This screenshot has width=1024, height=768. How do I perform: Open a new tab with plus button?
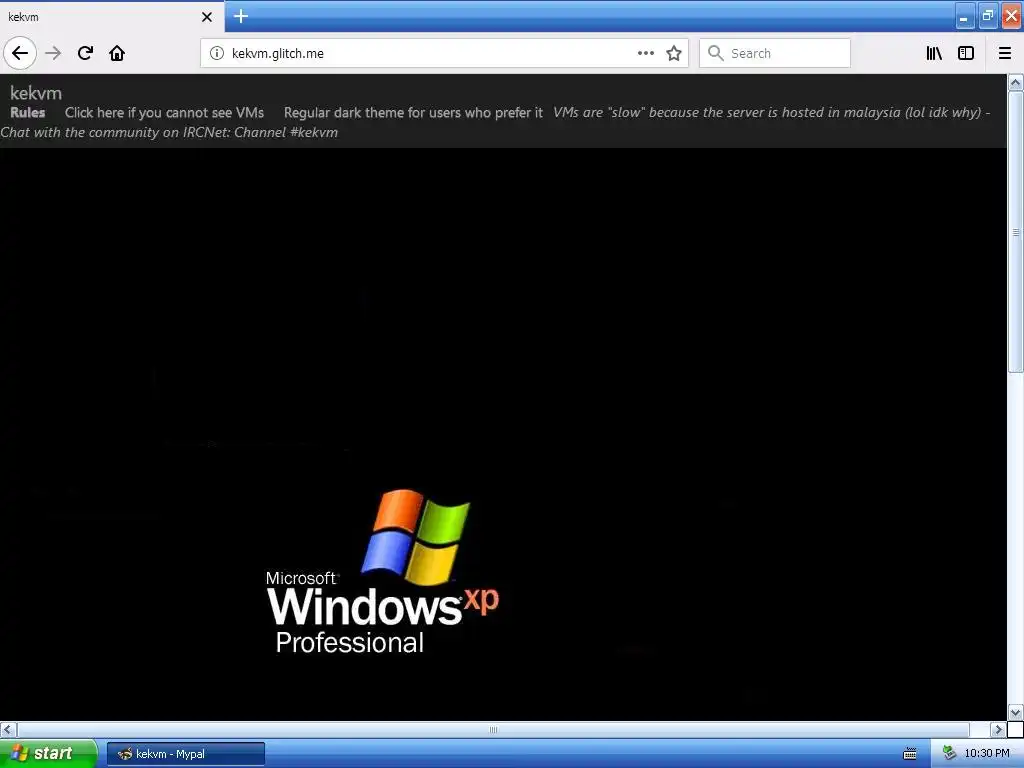coord(241,16)
